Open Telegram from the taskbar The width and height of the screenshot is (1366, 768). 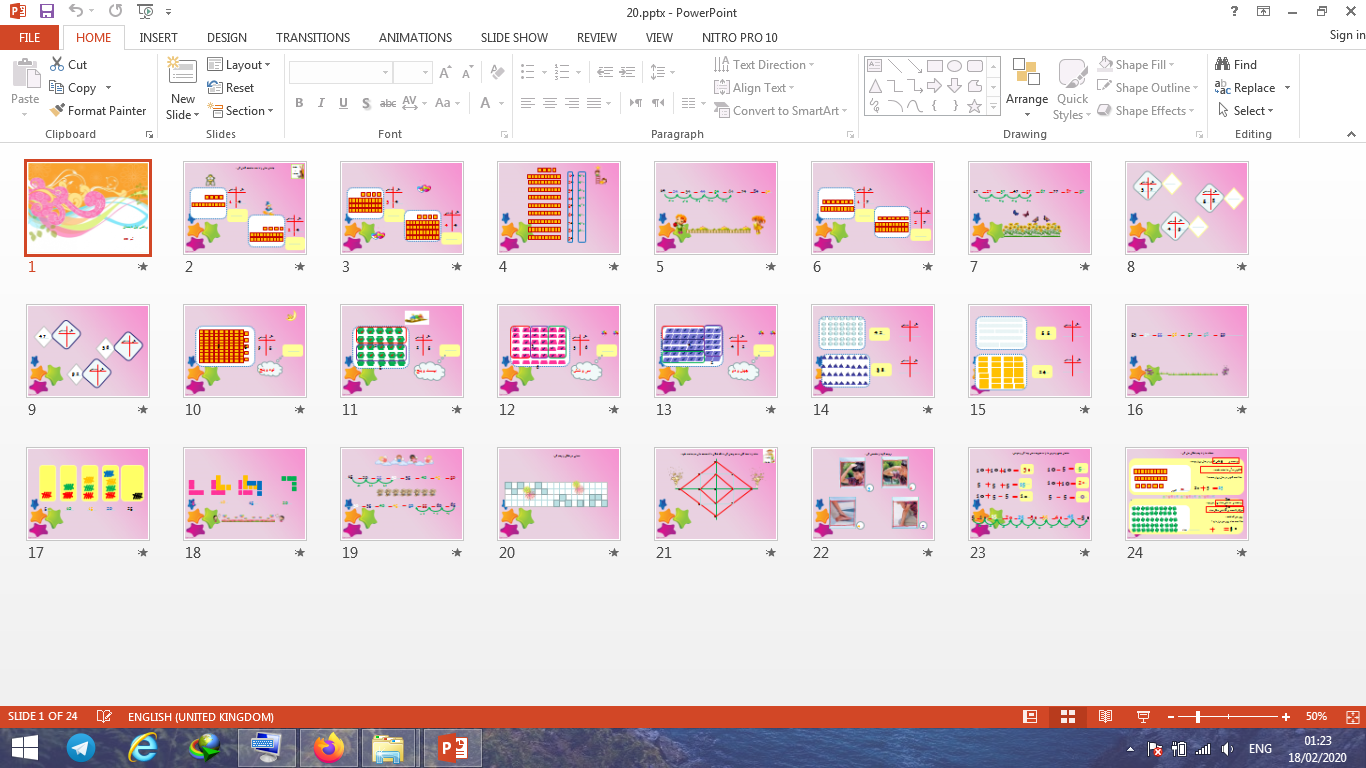81,748
